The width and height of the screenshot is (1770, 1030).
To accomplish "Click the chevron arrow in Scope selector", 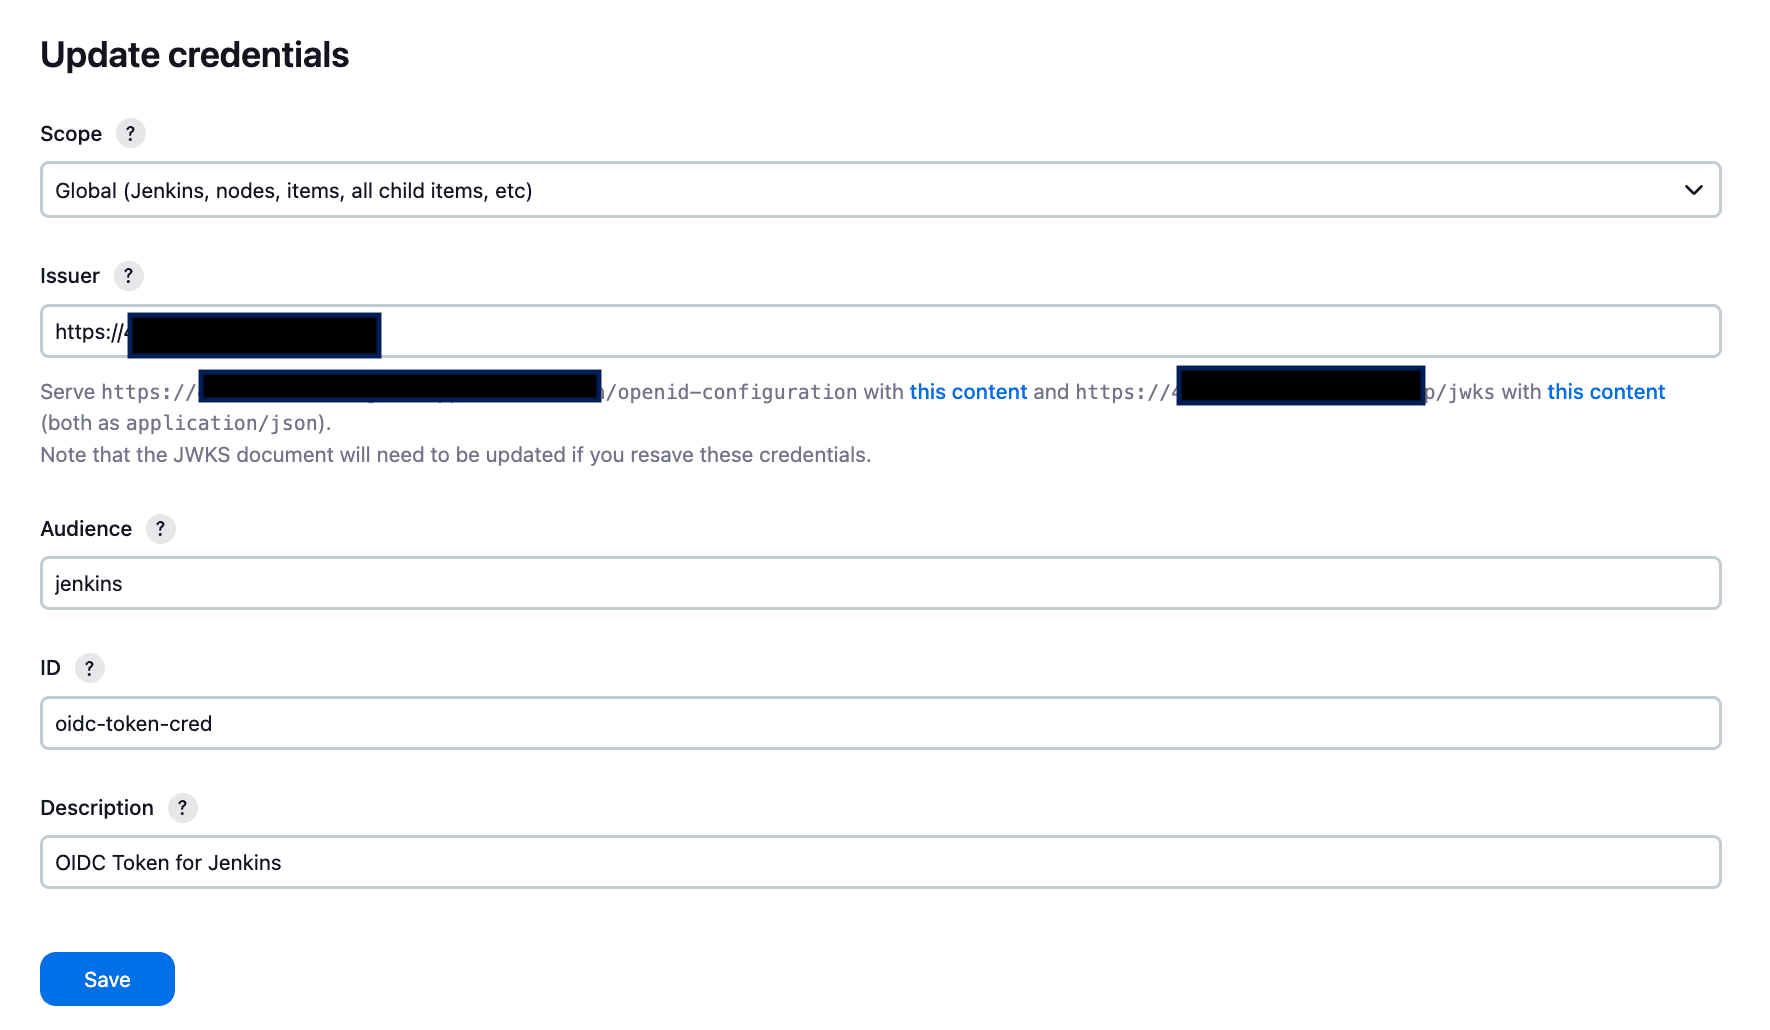I will [1693, 190].
